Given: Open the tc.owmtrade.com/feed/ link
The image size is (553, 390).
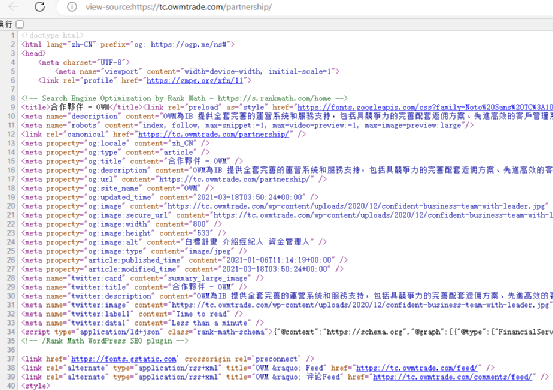Looking at the screenshot, I should tap(417, 368).
